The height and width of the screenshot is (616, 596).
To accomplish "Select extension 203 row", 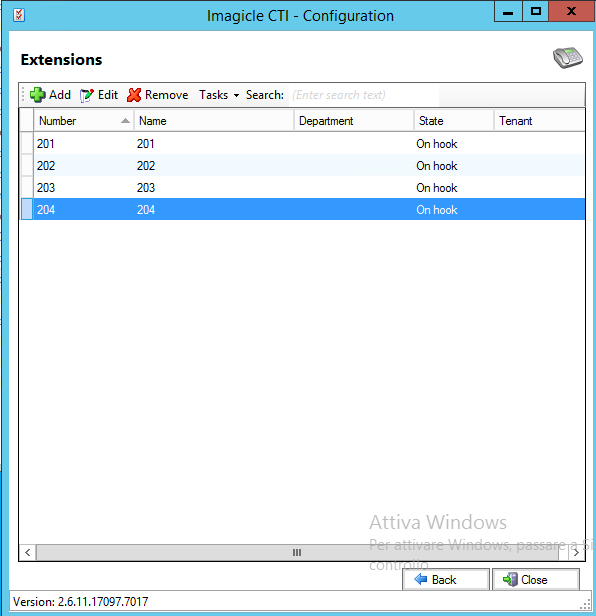I will 303,187.
